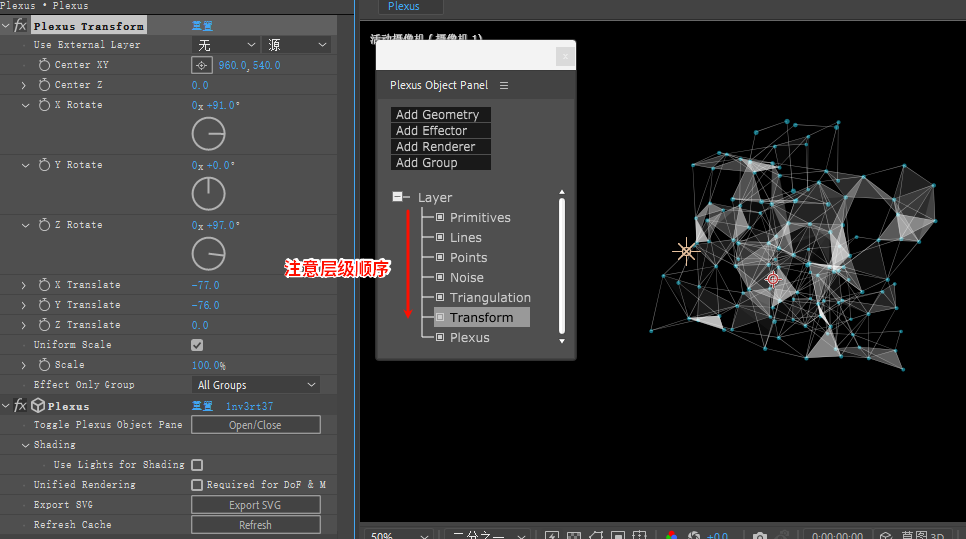Collapse the X Rotate property

pos(25,105)
